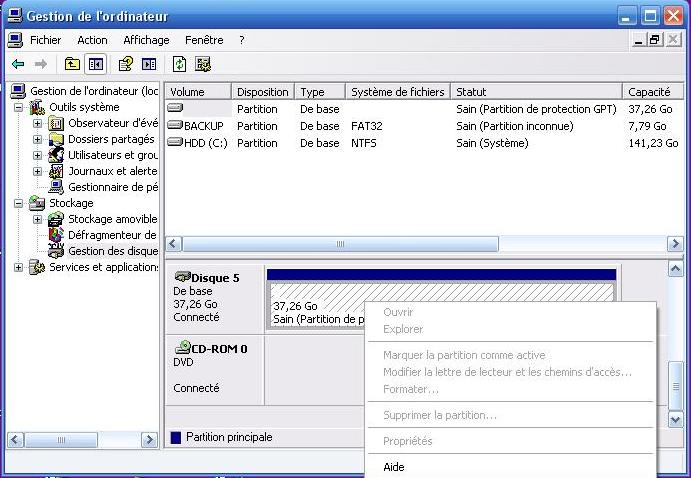Select the 37,26 Go hatched partition block
Screen dimensions: 691x478
(442, 304)
